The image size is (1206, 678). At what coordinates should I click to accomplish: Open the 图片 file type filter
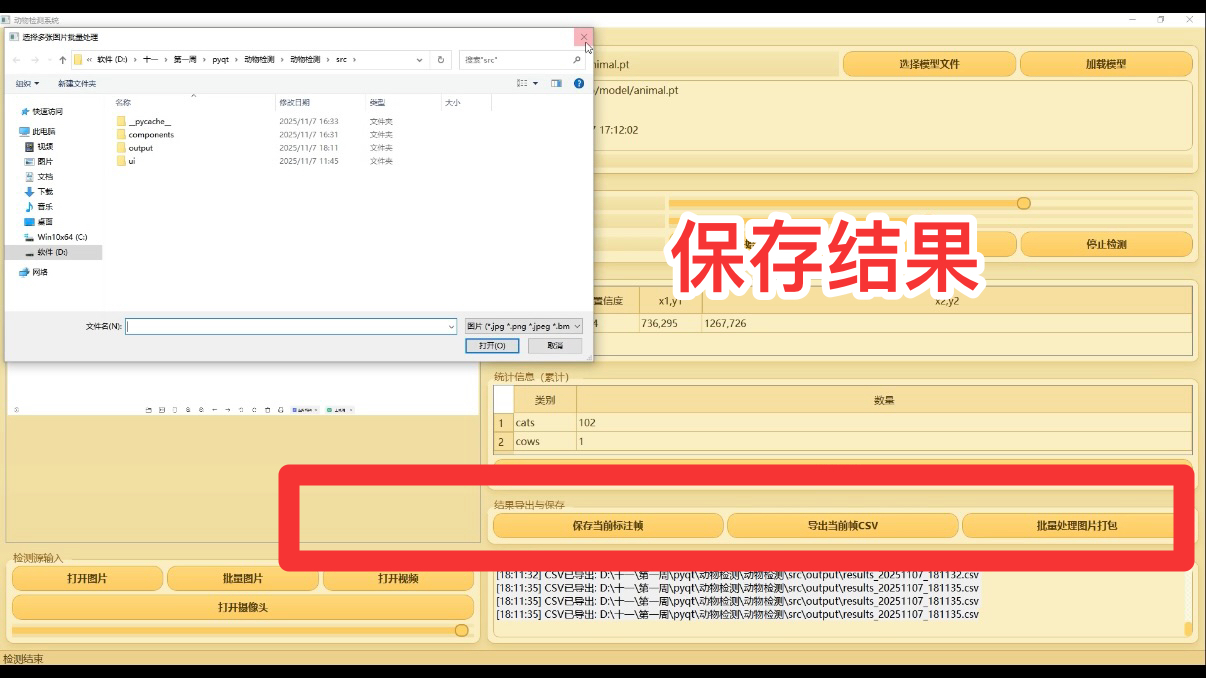click(x=523, y=326)
